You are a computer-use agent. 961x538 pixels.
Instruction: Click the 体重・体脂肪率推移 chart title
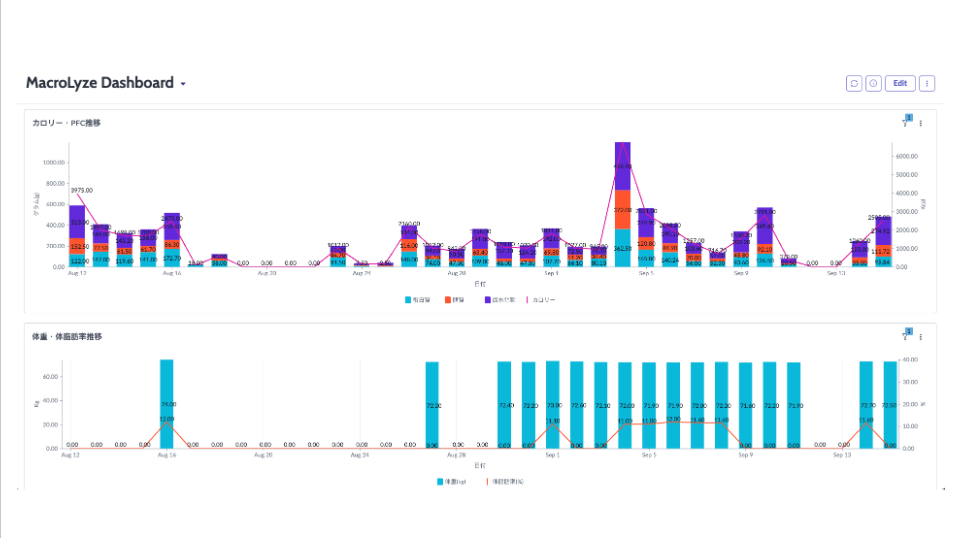[66, 337]
